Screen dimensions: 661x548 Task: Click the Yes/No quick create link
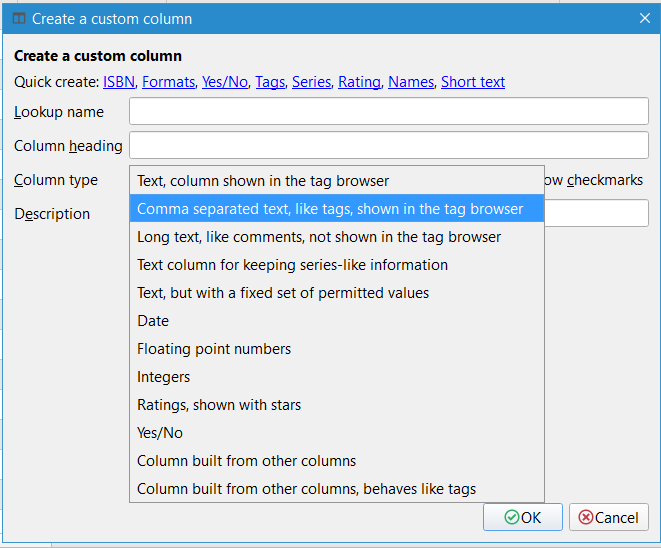coord(225,82)
